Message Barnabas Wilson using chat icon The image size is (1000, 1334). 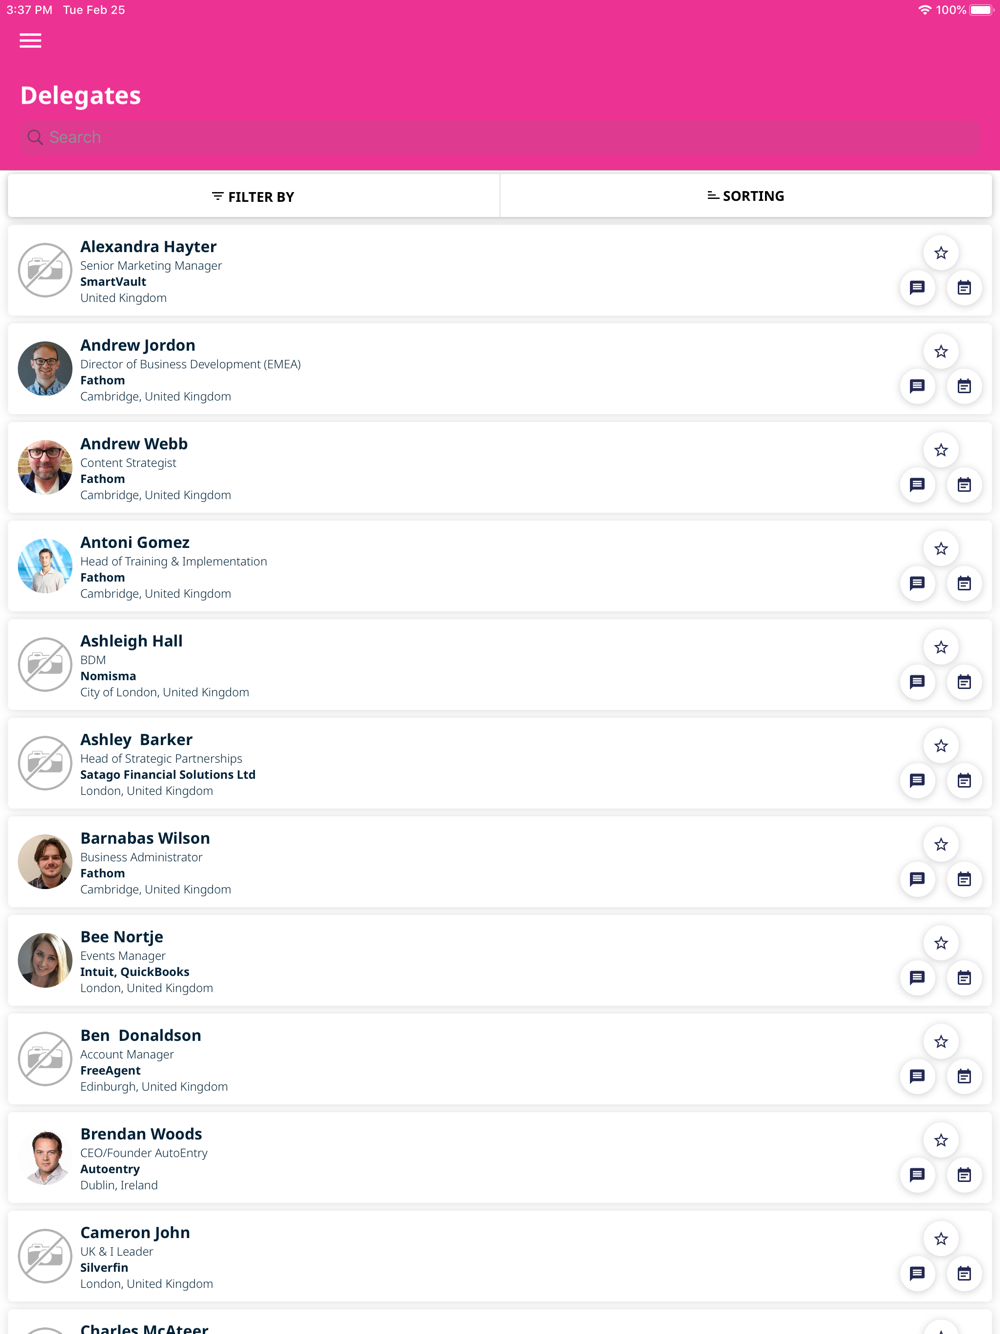coord(917,879)
